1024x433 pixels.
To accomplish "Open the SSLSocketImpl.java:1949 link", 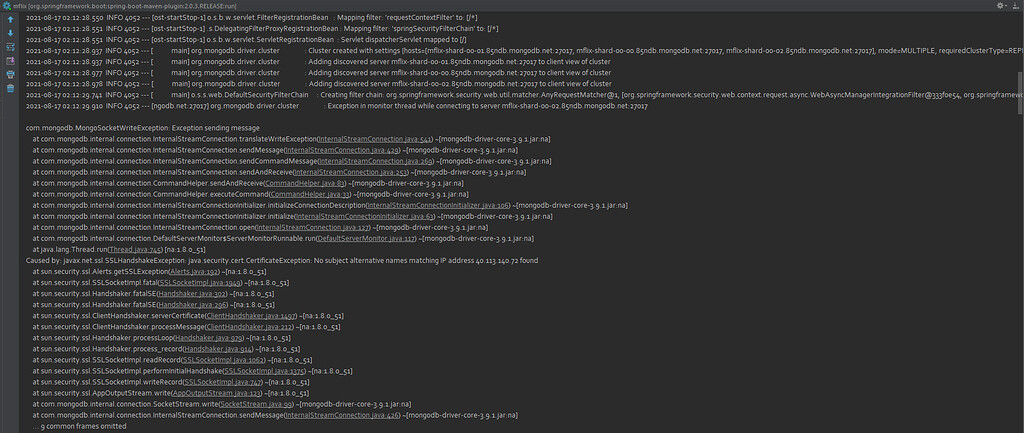I will pyautogui.click(x=200, y=283).
